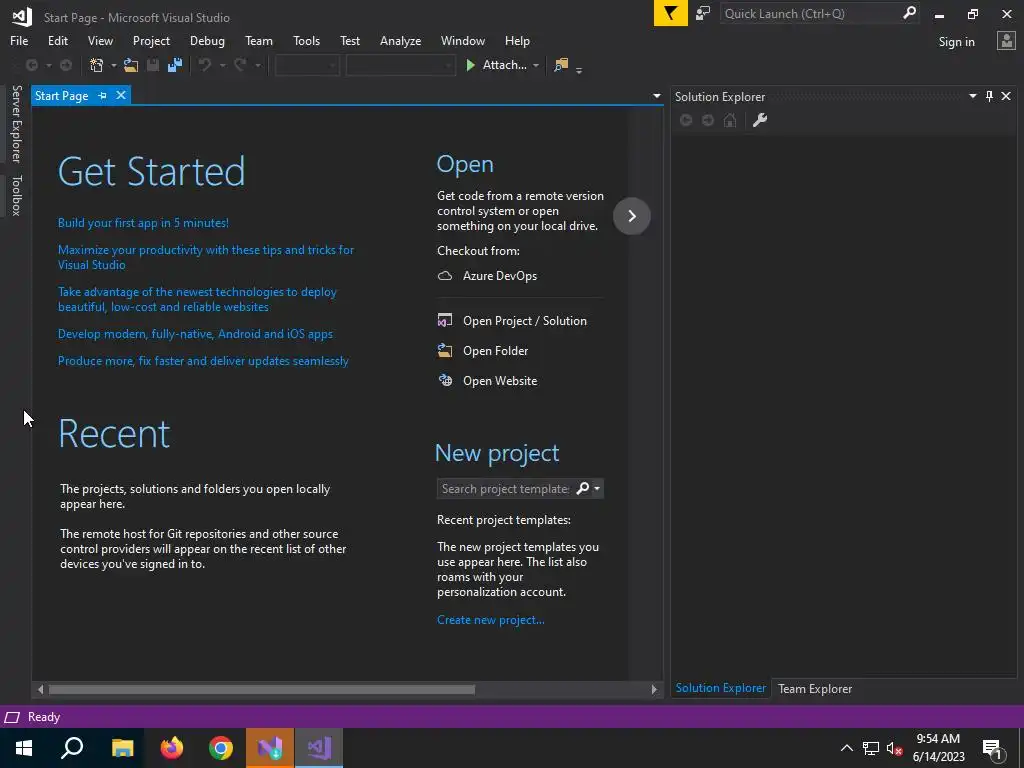1024x768 pixels.
Task: Open the Help menu
Action: click(517, 40)
